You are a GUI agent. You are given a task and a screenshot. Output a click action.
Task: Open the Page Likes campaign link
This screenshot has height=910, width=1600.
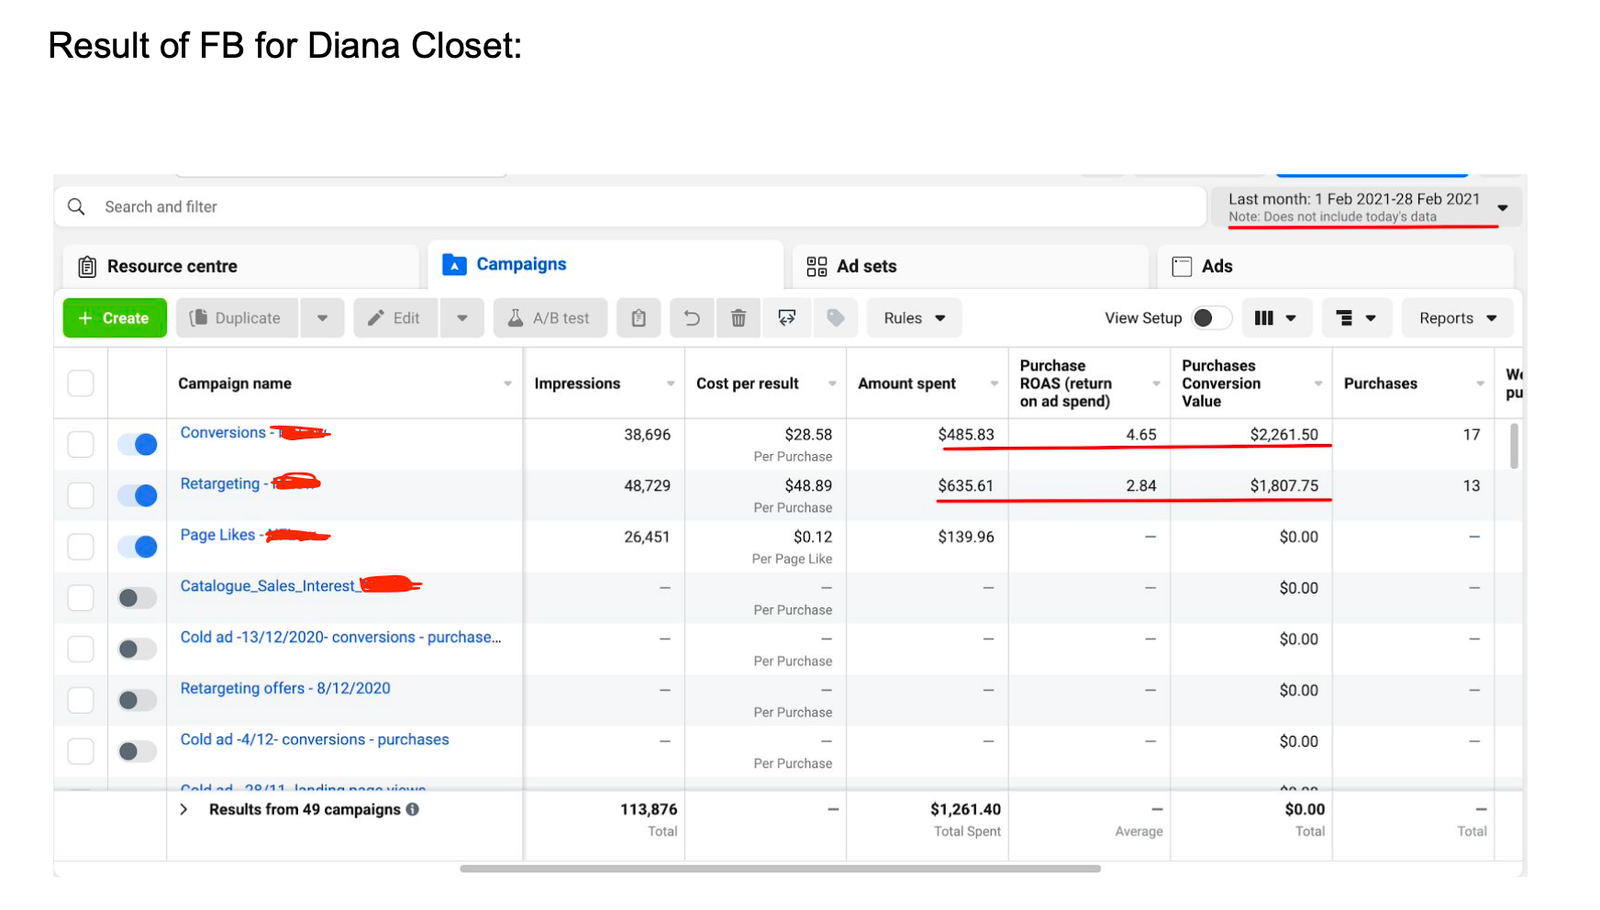pos(254,535)
